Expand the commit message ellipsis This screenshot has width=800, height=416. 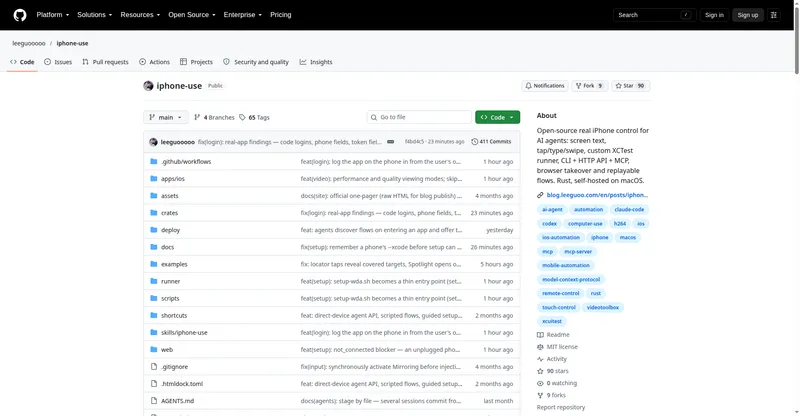point(390,142)
